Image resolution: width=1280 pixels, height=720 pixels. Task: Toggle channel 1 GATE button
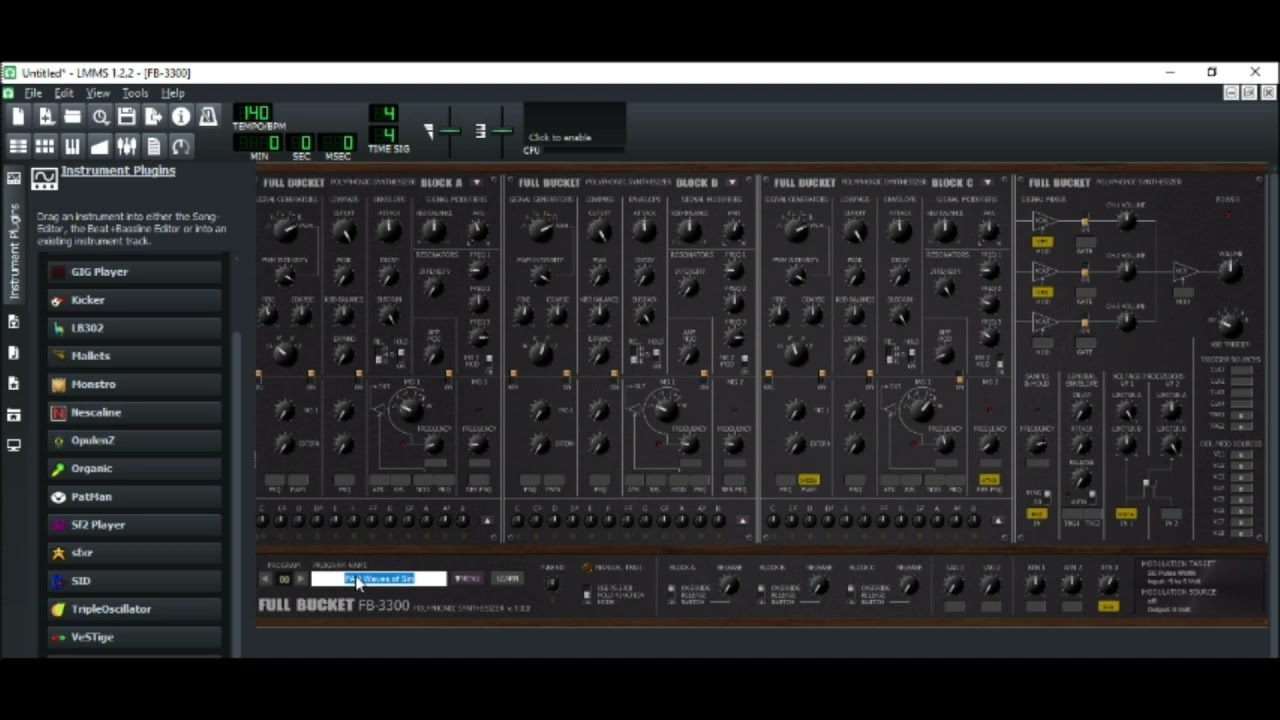coord(1084,242)
